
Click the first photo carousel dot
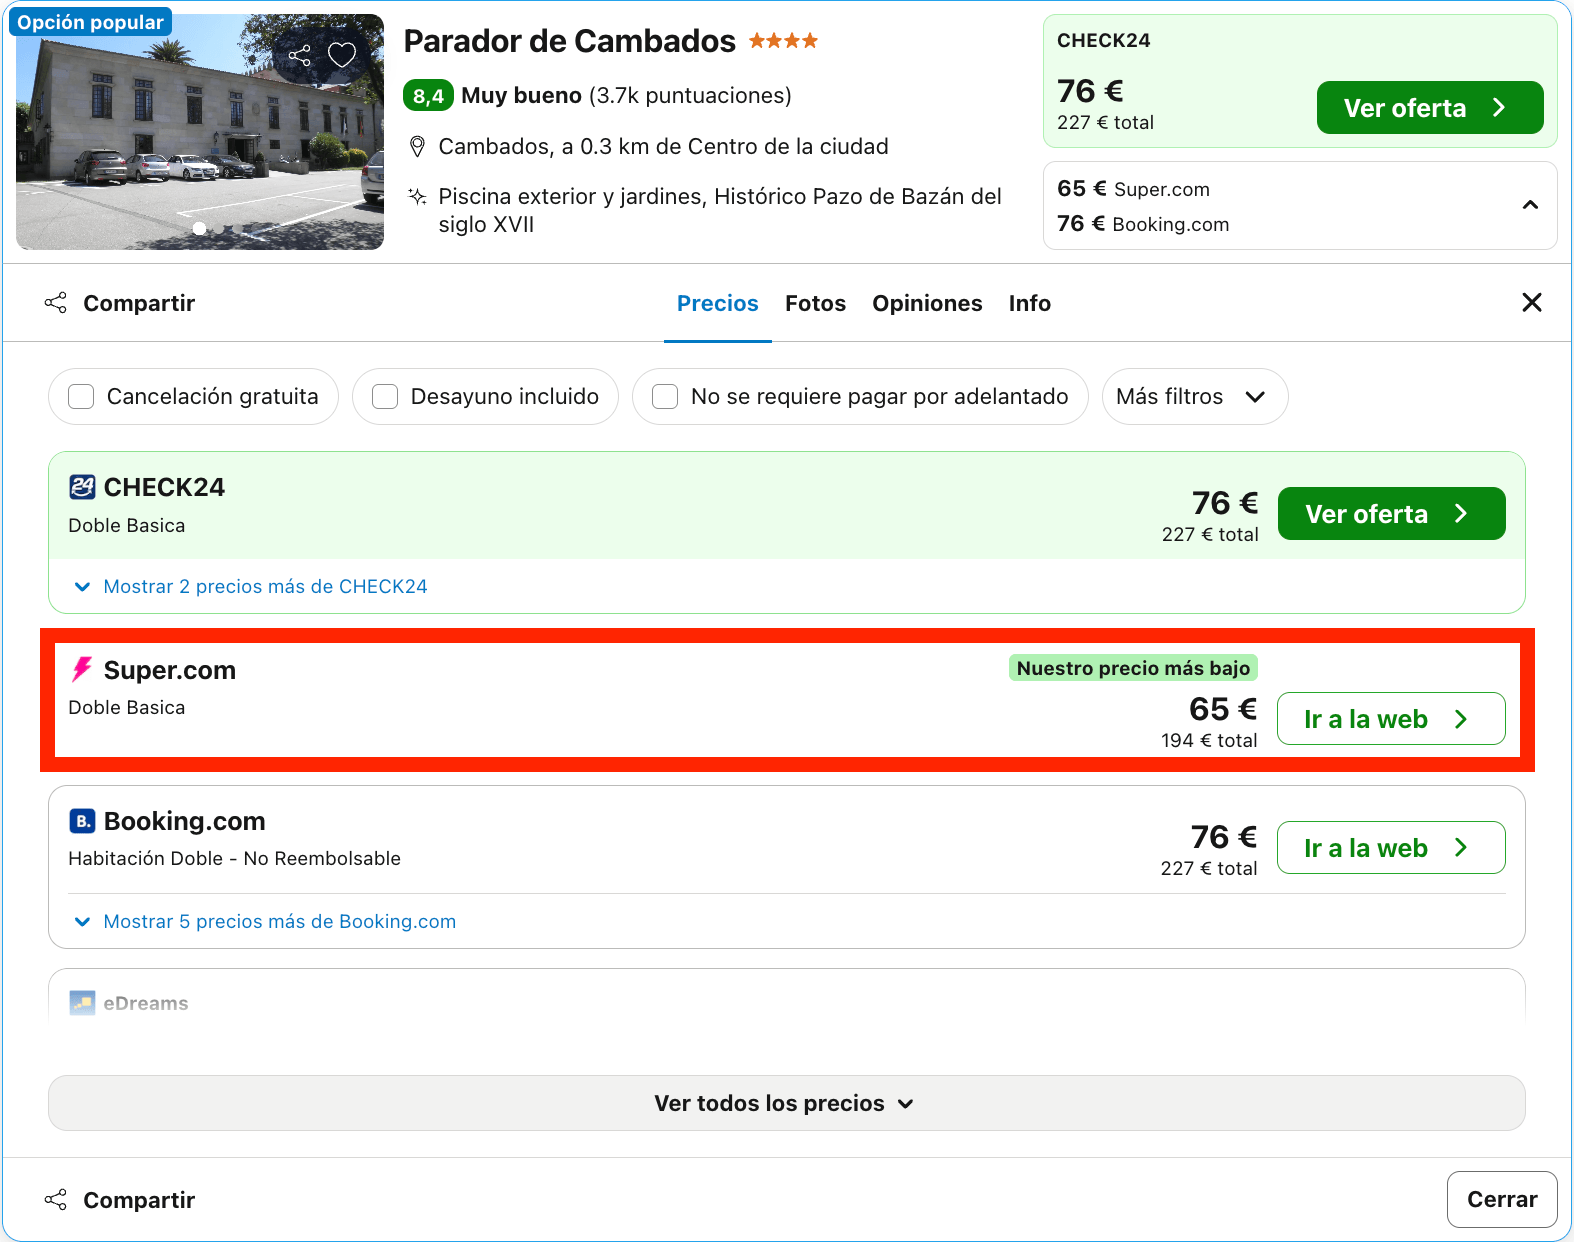pyautogui.click(x=199, y=229)
